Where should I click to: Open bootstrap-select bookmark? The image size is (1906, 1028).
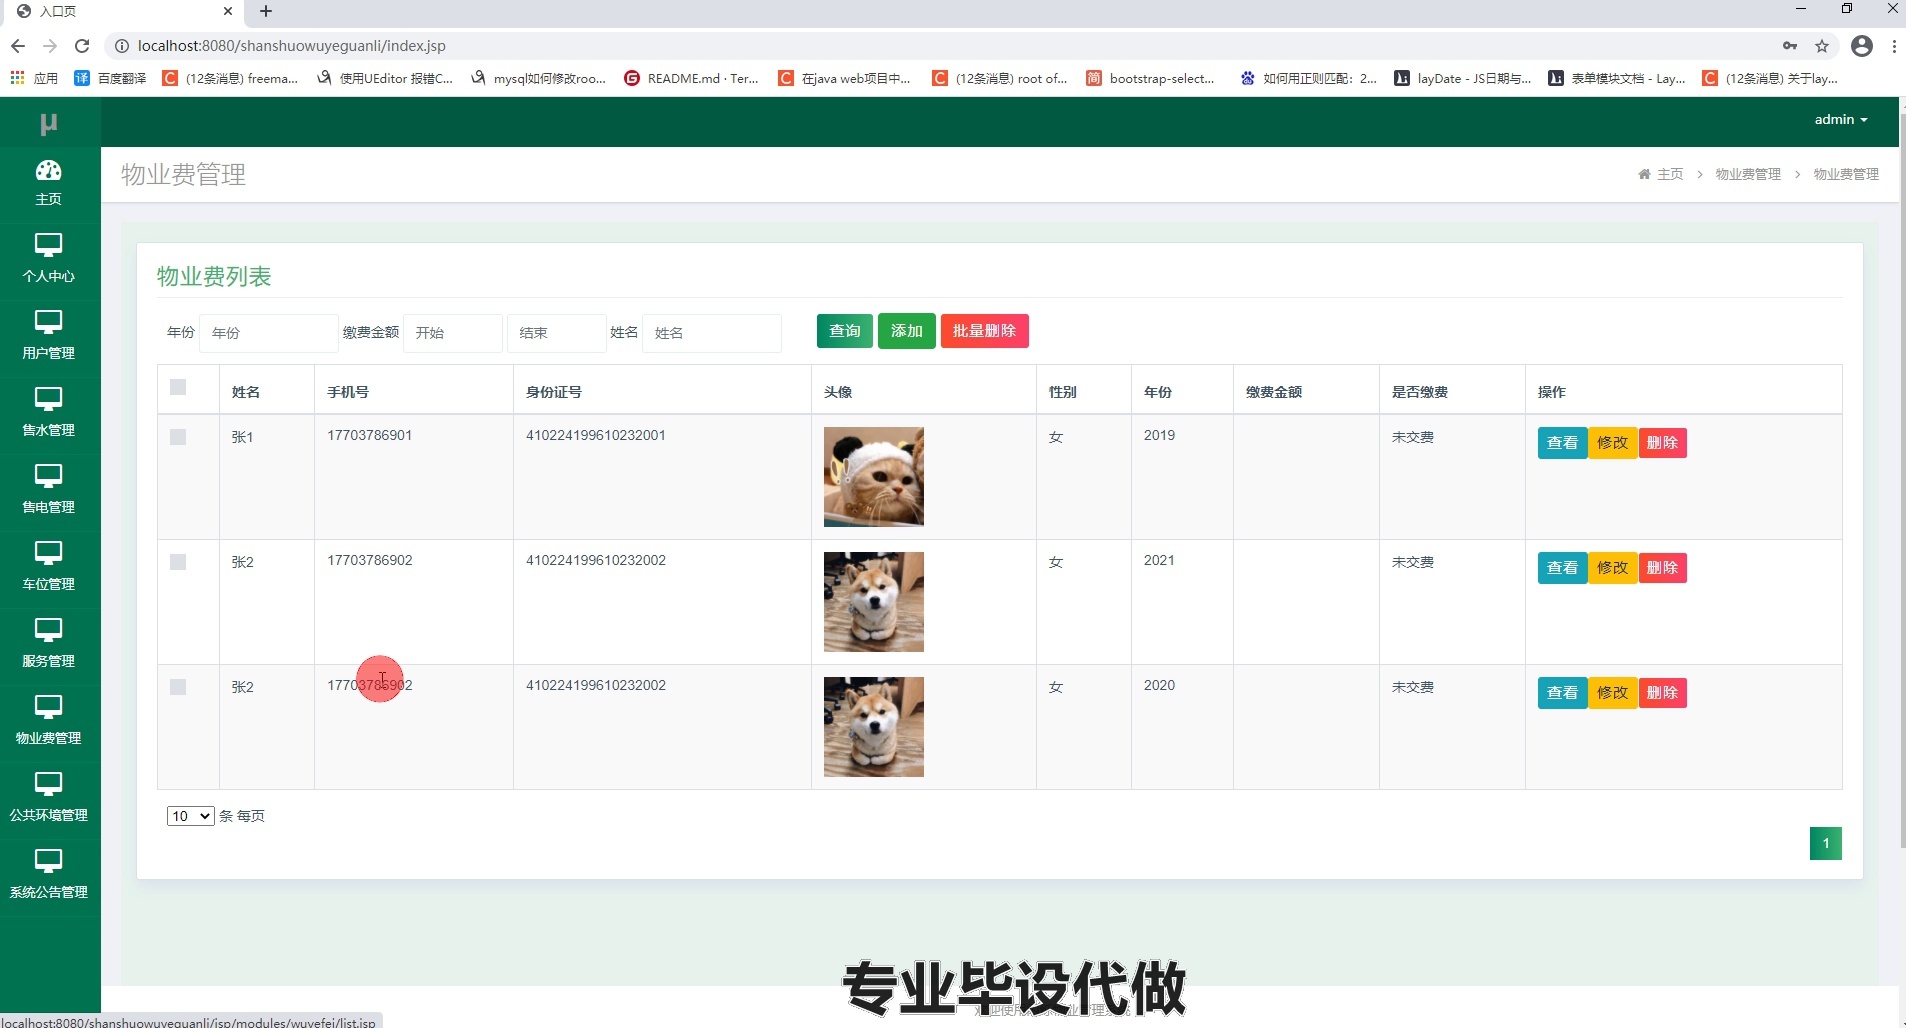click(1150, 78)
